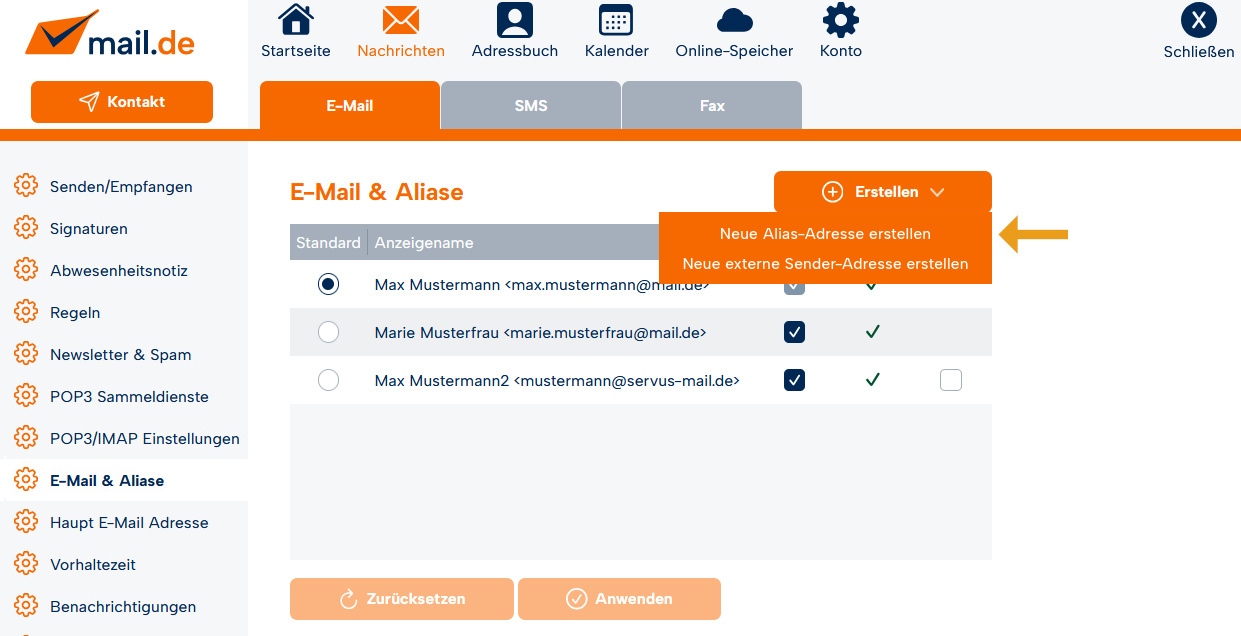Image resolution: width=1241 pixels, height=636 pixels.
Task: Switch to the Fax tab
Action: 712,106
